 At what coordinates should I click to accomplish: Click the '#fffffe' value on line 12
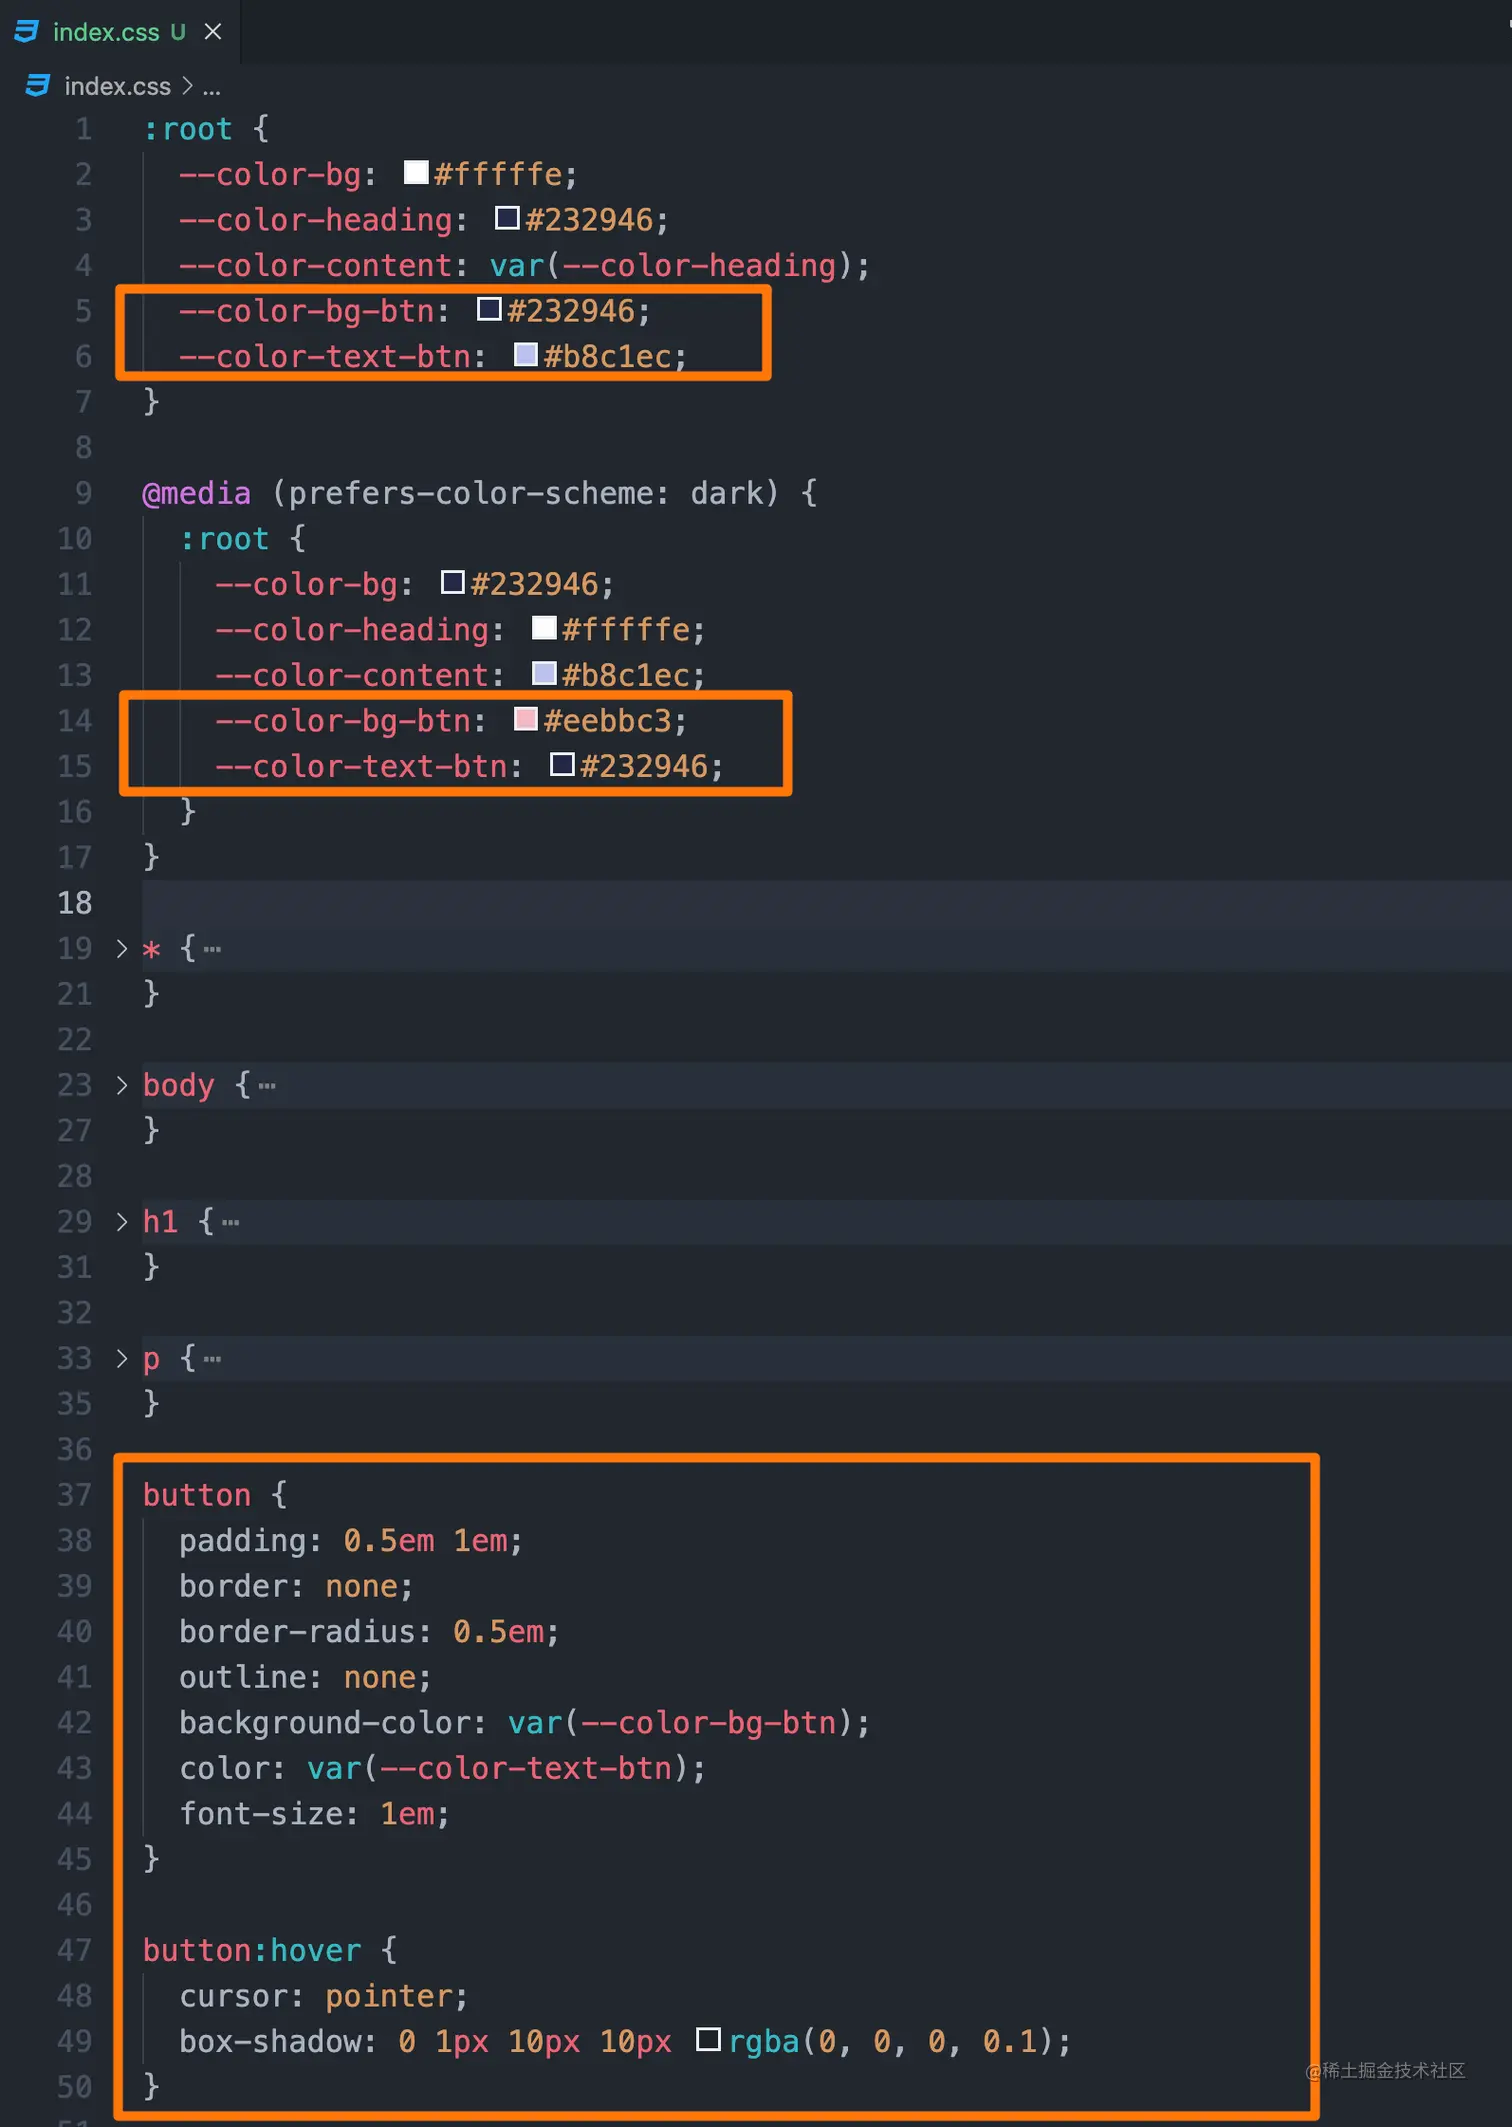[x=626, y=630]
